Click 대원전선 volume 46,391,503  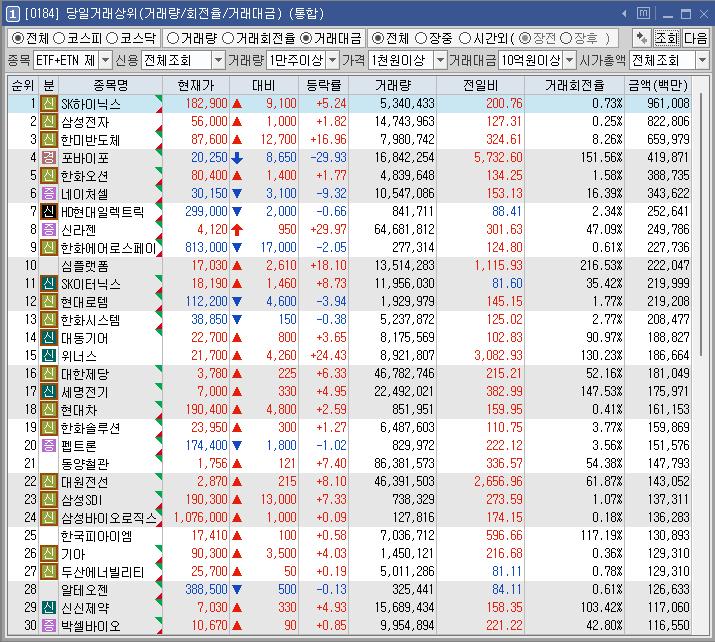(404, 482)
